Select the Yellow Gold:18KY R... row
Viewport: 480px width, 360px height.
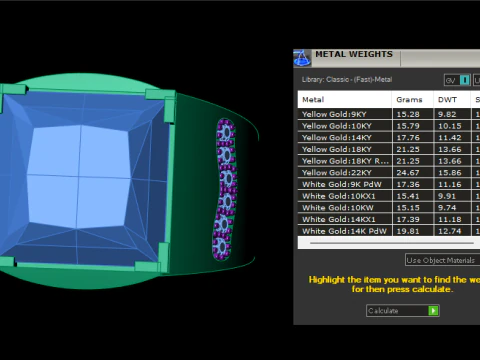389,161
